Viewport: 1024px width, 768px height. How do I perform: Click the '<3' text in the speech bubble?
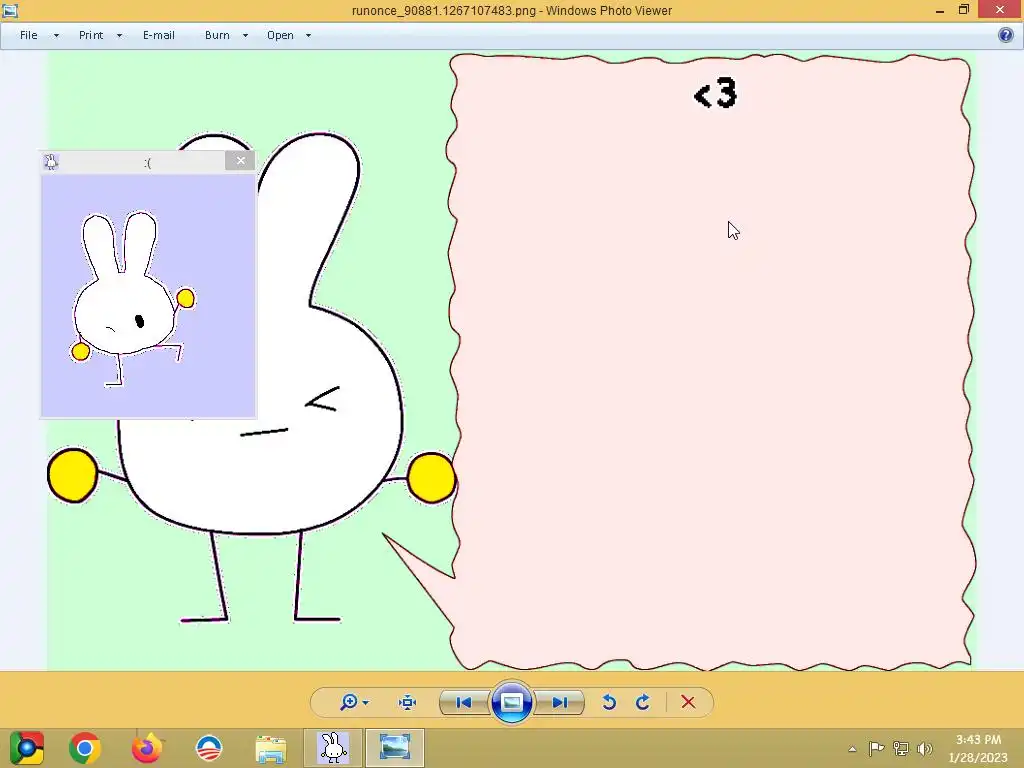[716, 93]
